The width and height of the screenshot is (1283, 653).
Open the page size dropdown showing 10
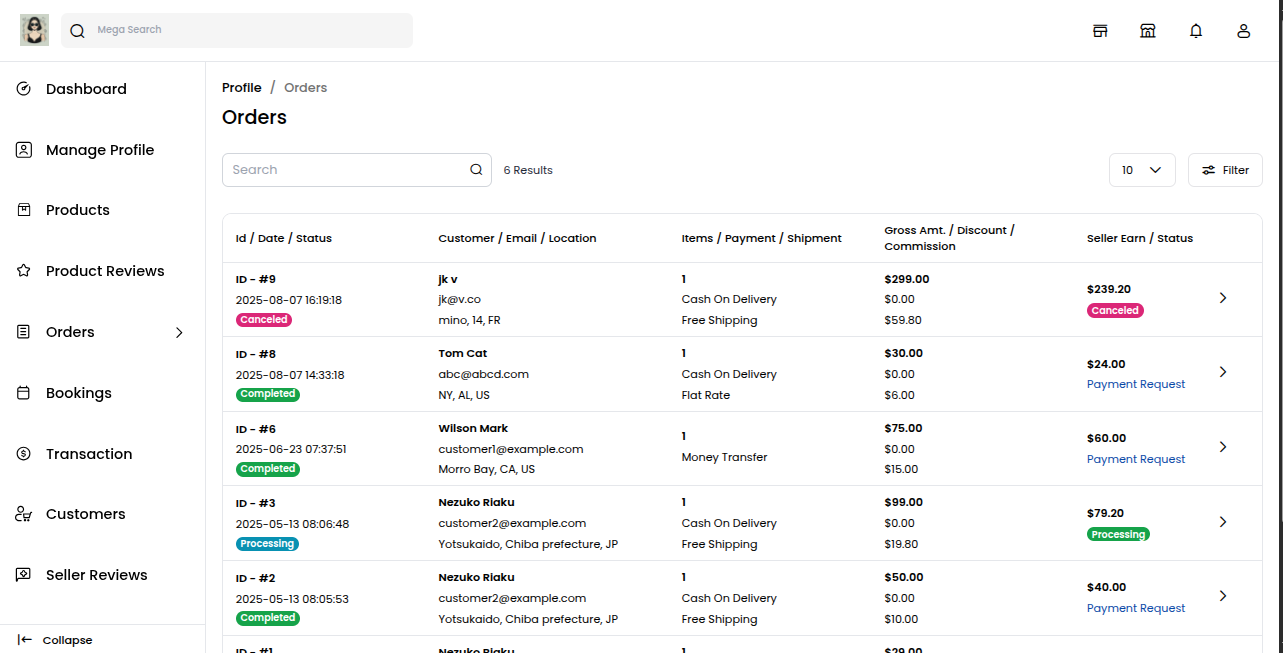tap(1142, 169)
